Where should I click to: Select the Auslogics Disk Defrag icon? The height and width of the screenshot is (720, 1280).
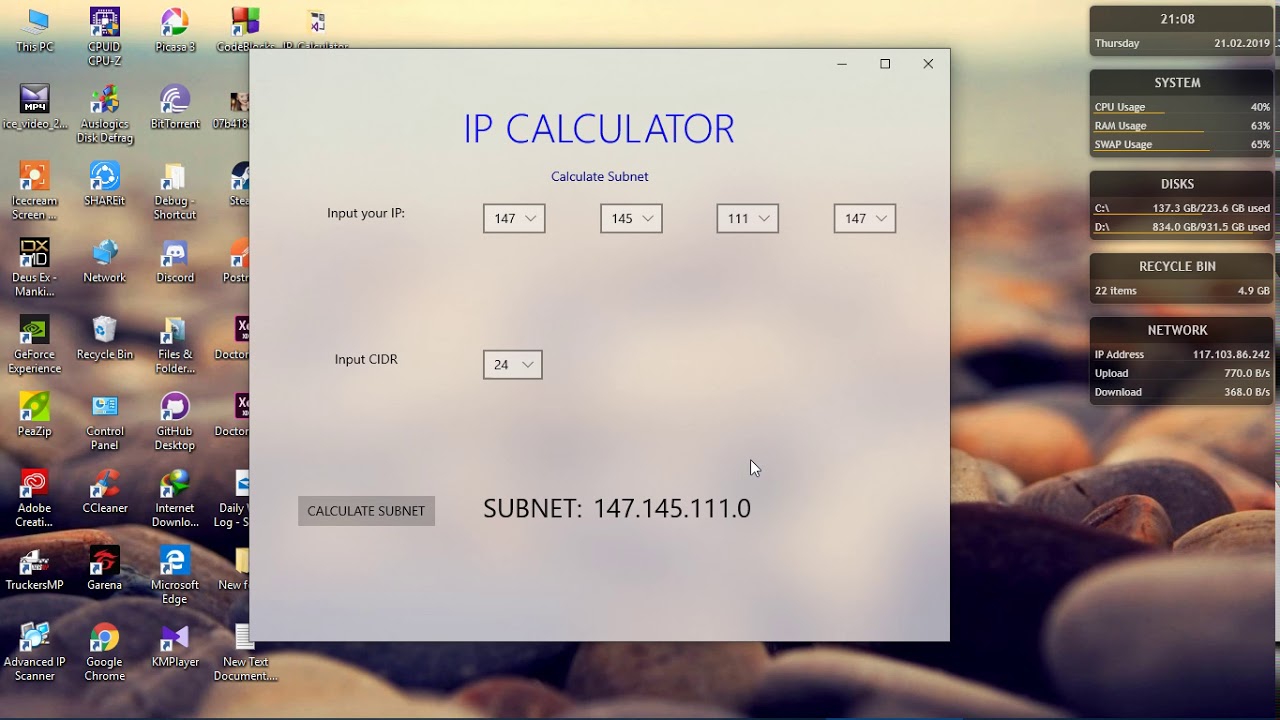pyautogui.click(x=105, y=114)
